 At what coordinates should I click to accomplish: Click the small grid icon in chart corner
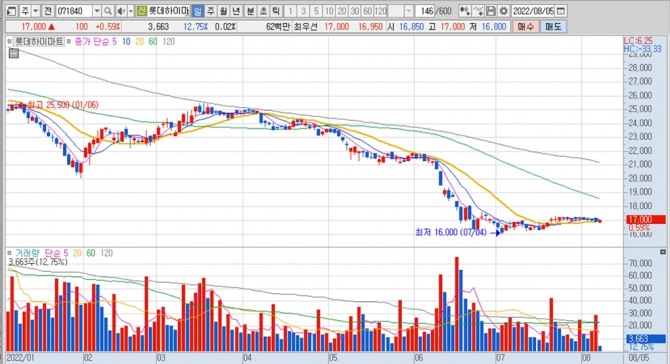coord(14,53)
